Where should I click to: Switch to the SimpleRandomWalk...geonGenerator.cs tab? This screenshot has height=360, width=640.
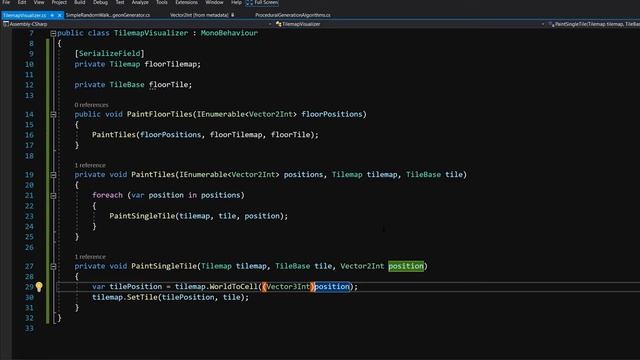pos(108,15)
